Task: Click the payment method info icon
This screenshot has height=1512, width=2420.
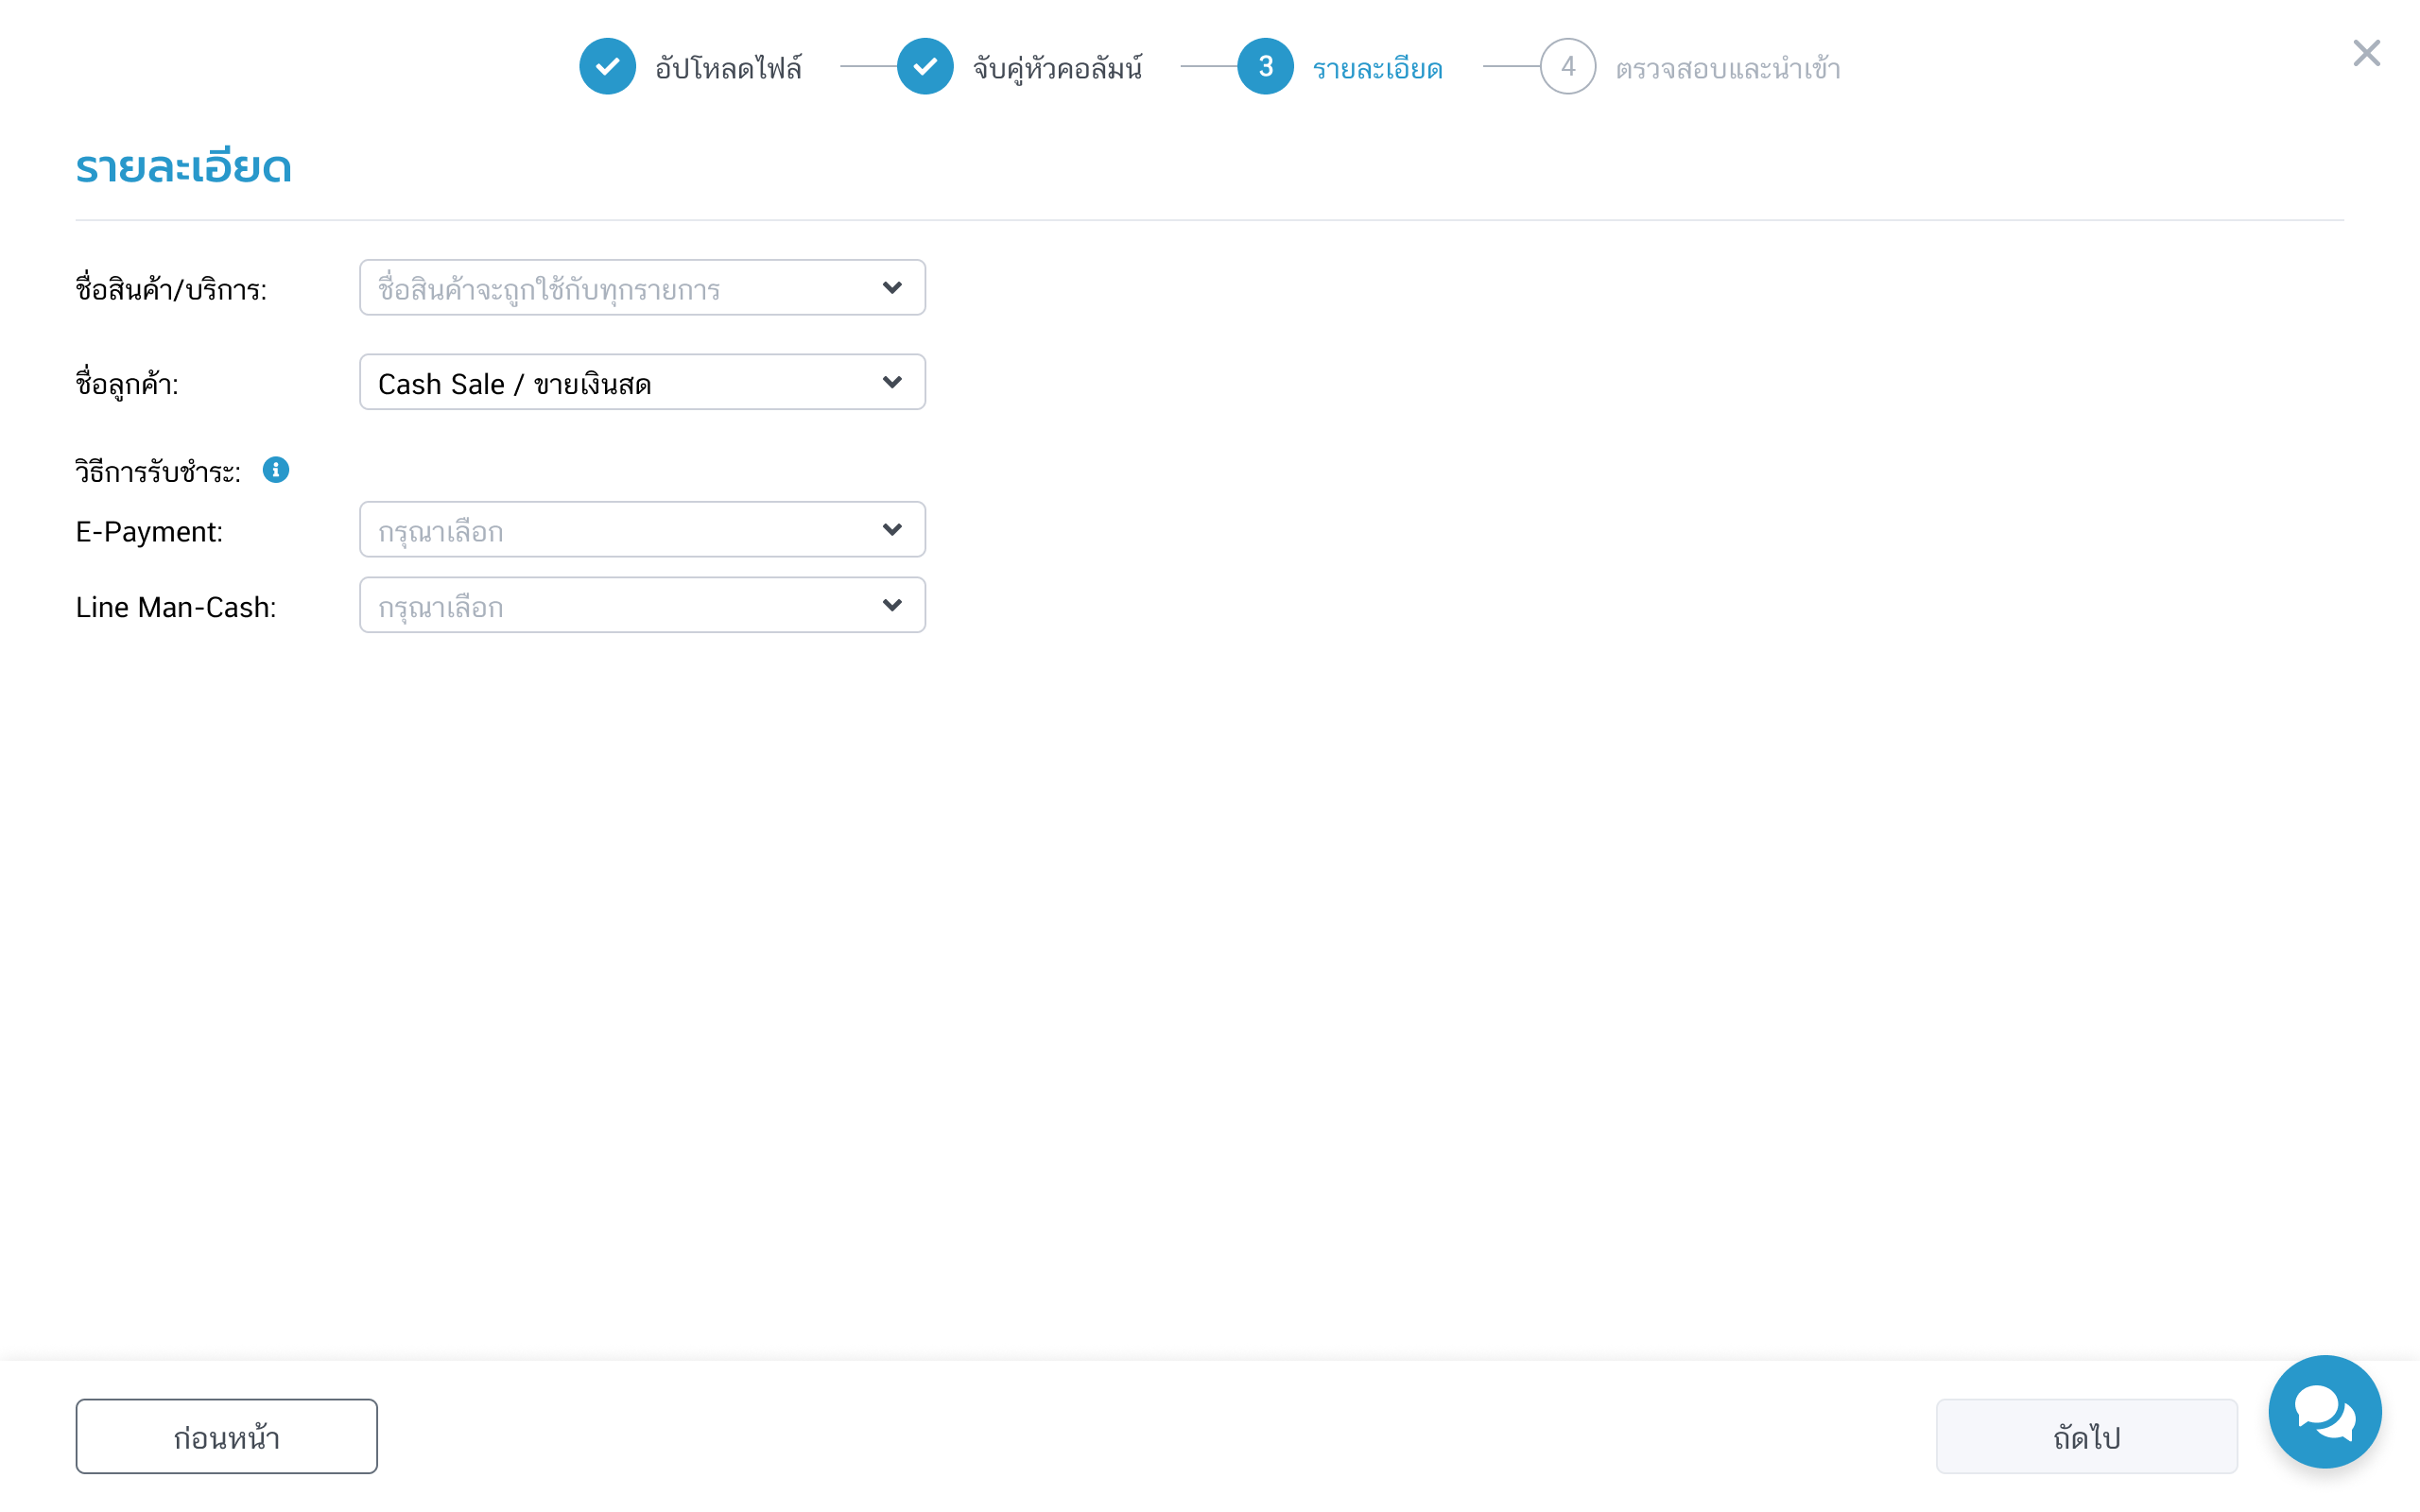Action: tap(276, 470)
